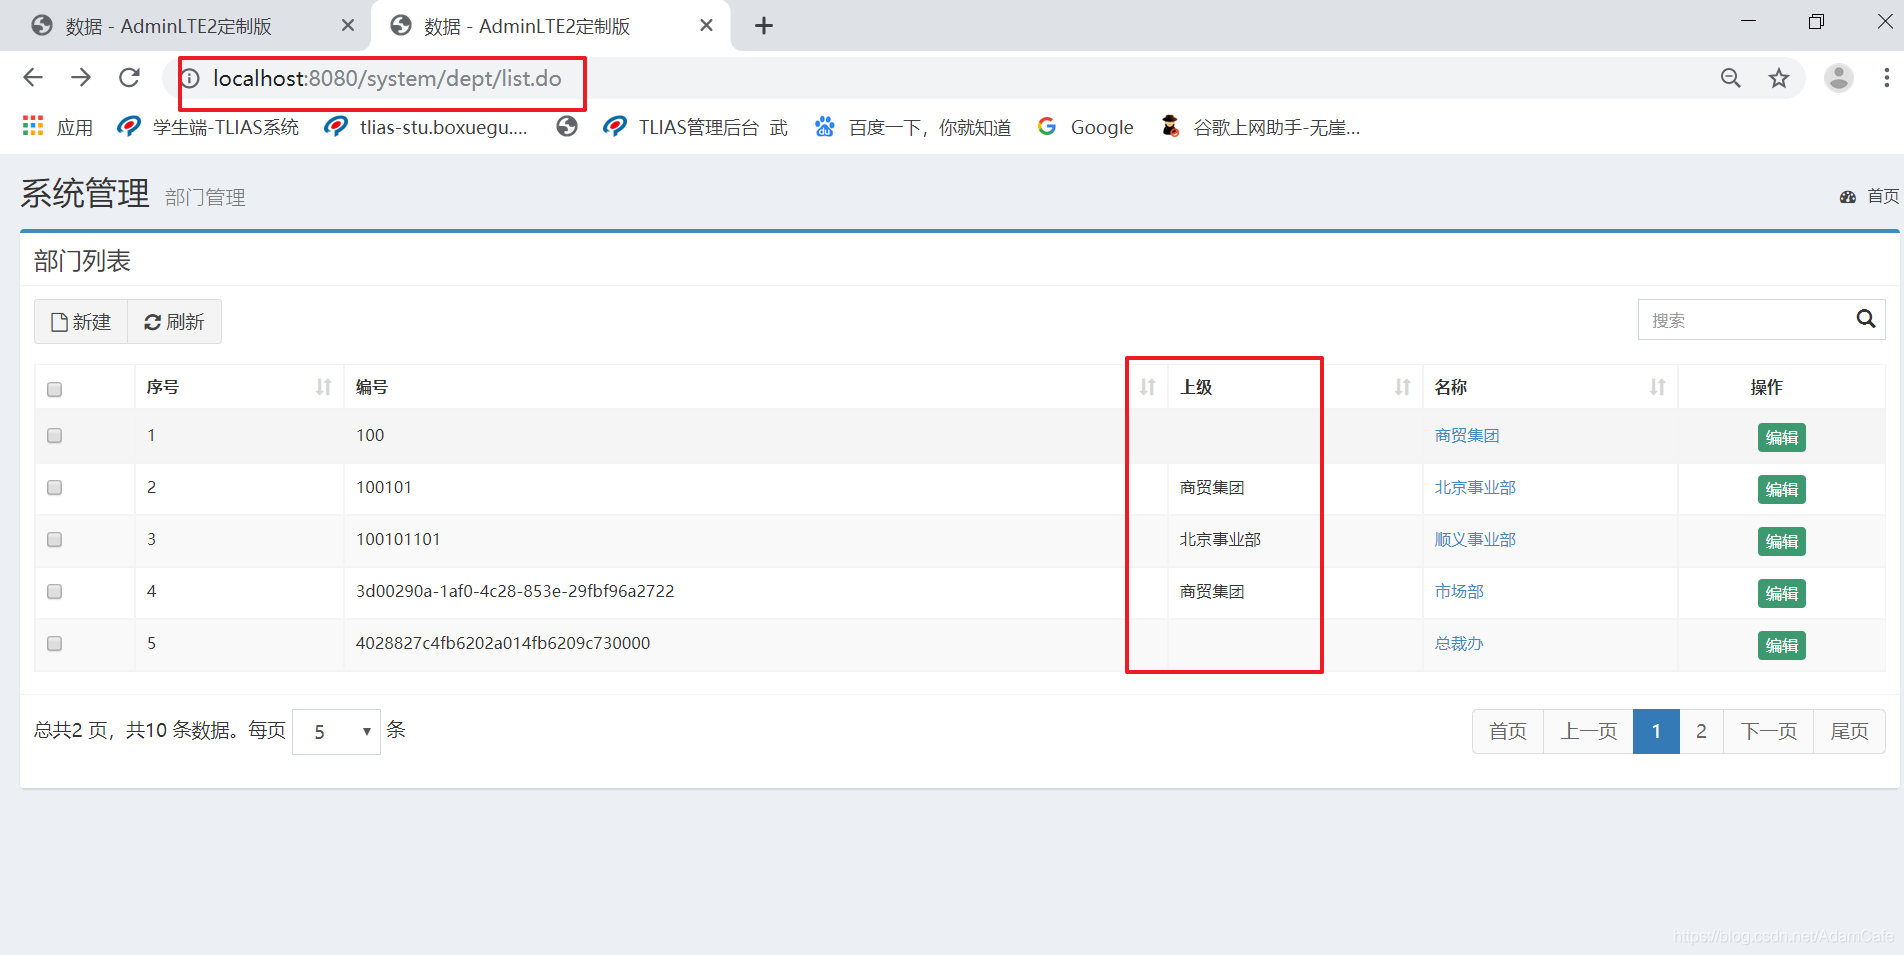Edit the 总裁办 row via 编辑
This screenshot has height=955, width=1904.
1782,645
